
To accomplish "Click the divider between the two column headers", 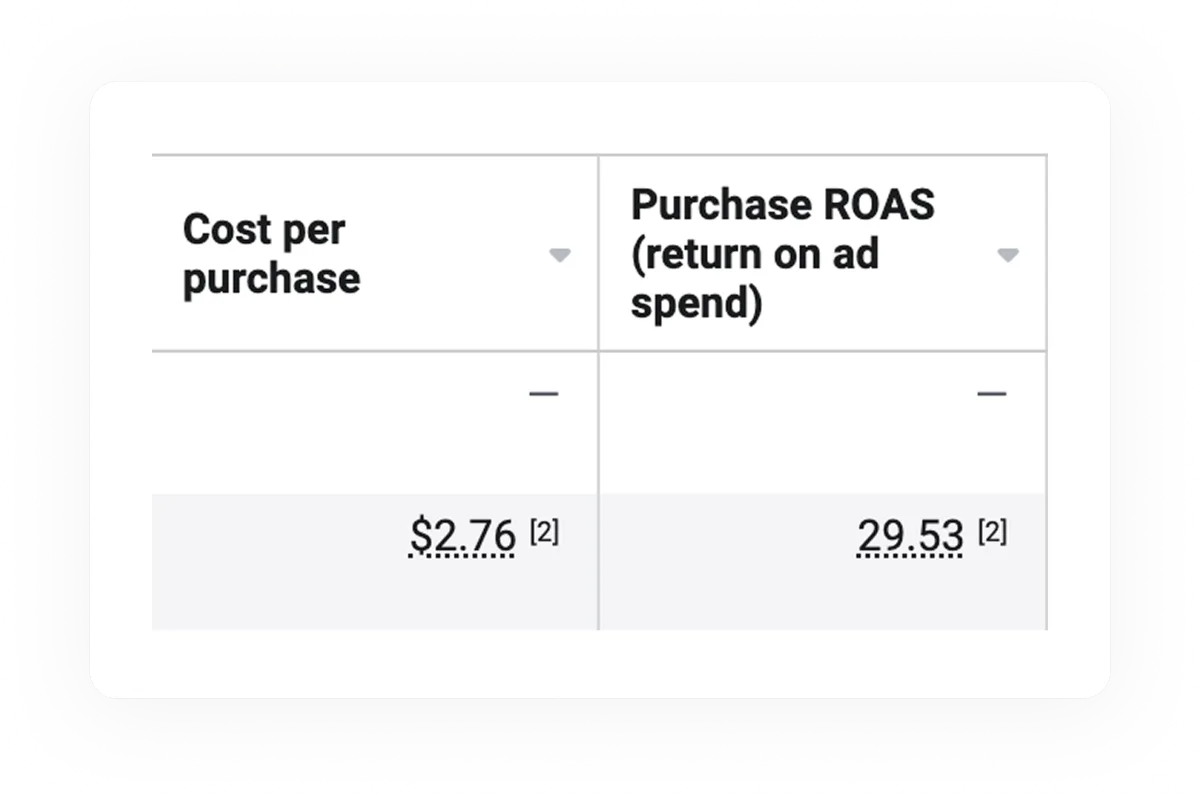I will [598, 253].
